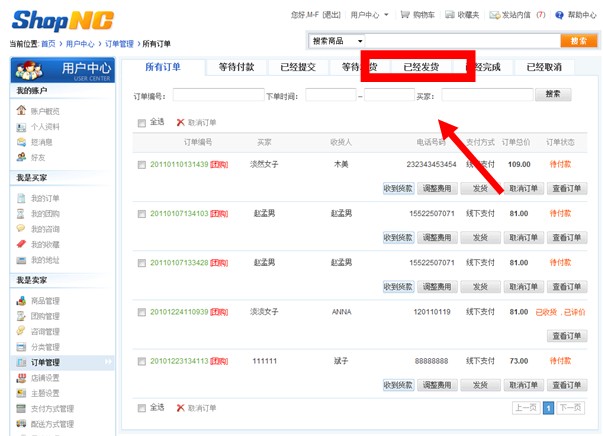The image size is (603, 436).
Task: Click the 退出 logout link
Action: click(331, 15)
